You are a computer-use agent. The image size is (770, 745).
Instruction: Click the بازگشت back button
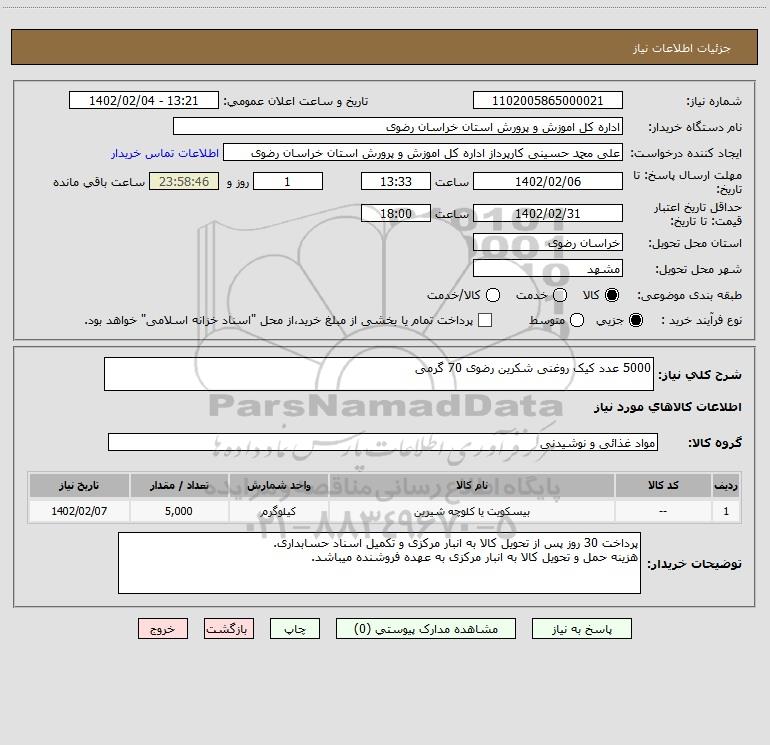pyautogui.click(x=229, y=629)
